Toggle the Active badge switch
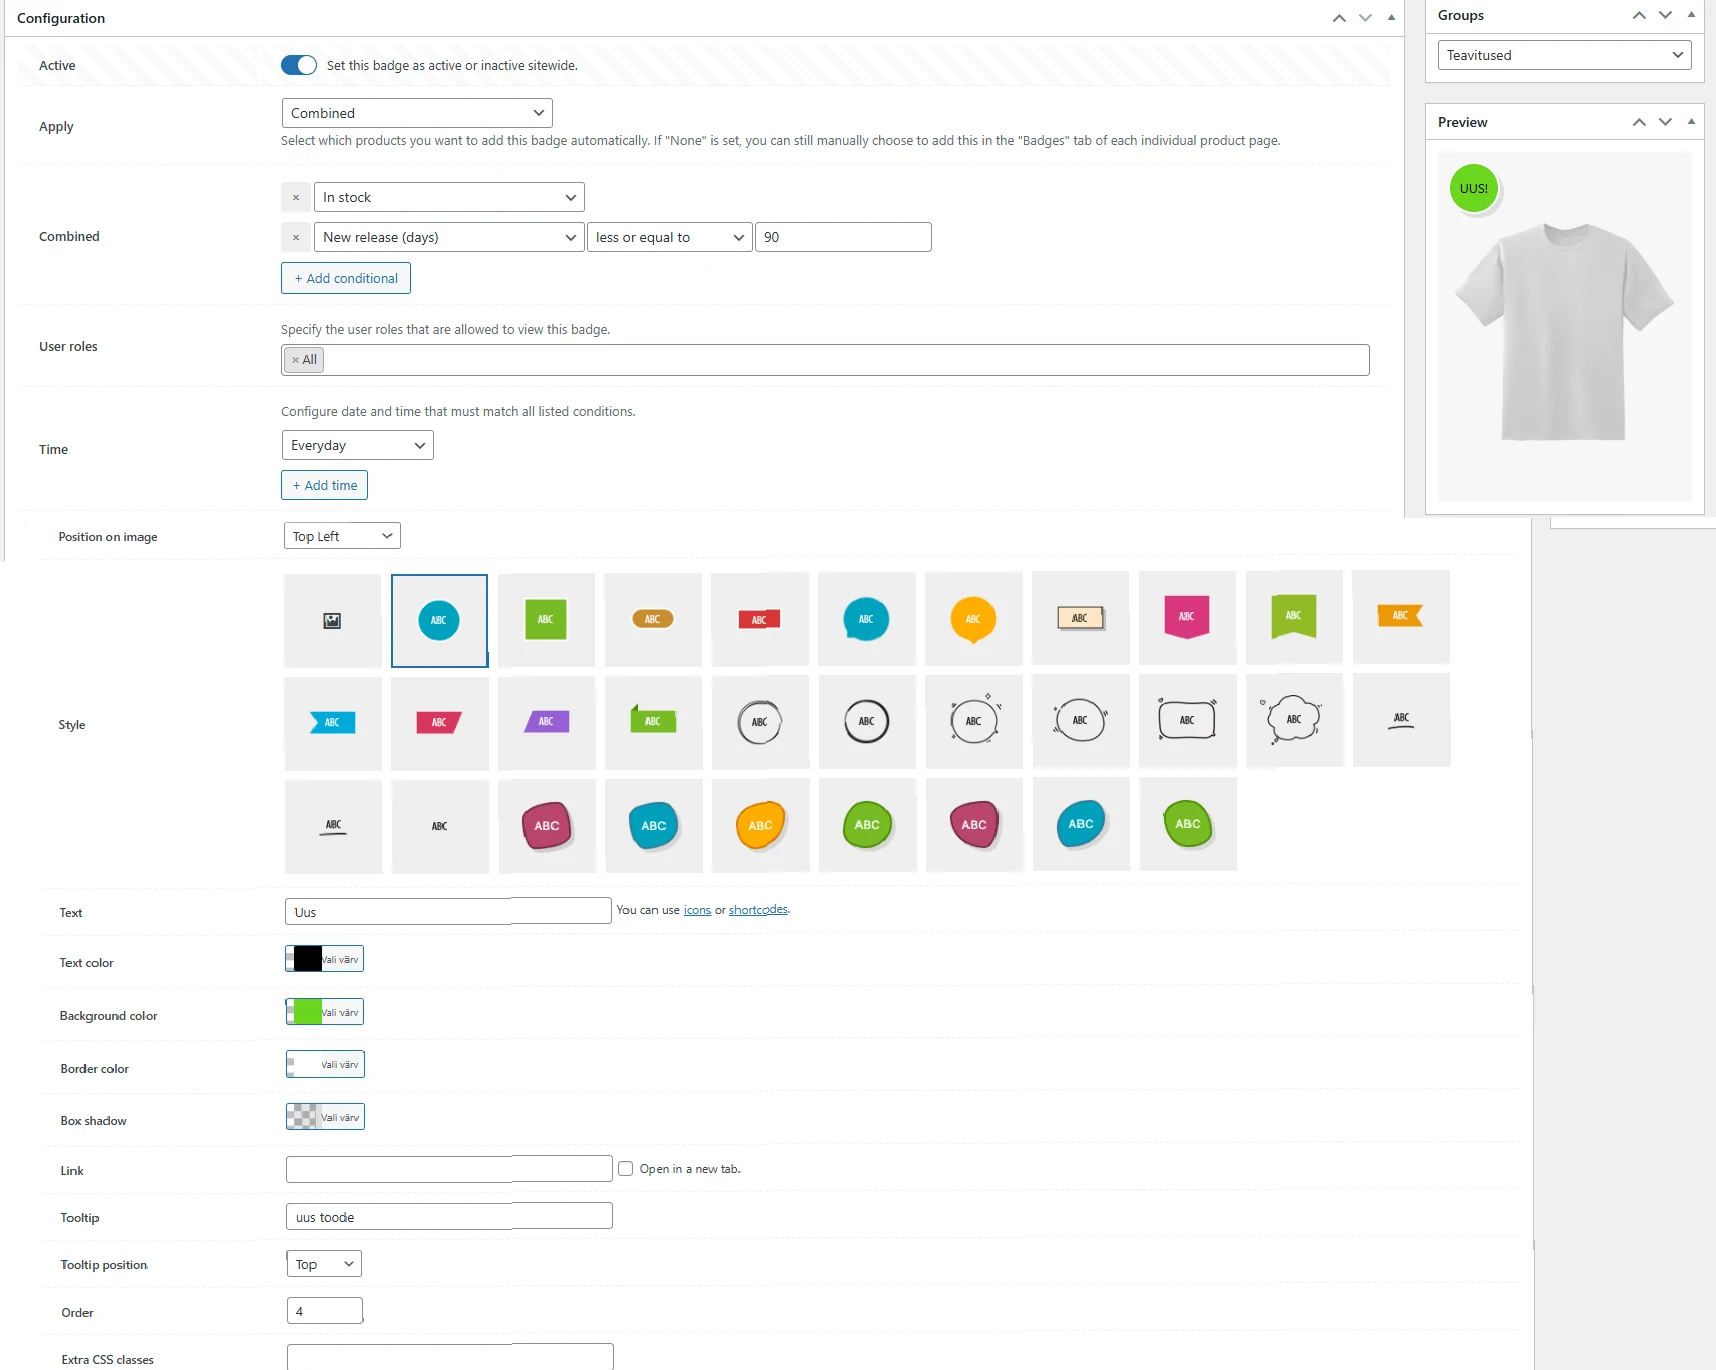 299,65
